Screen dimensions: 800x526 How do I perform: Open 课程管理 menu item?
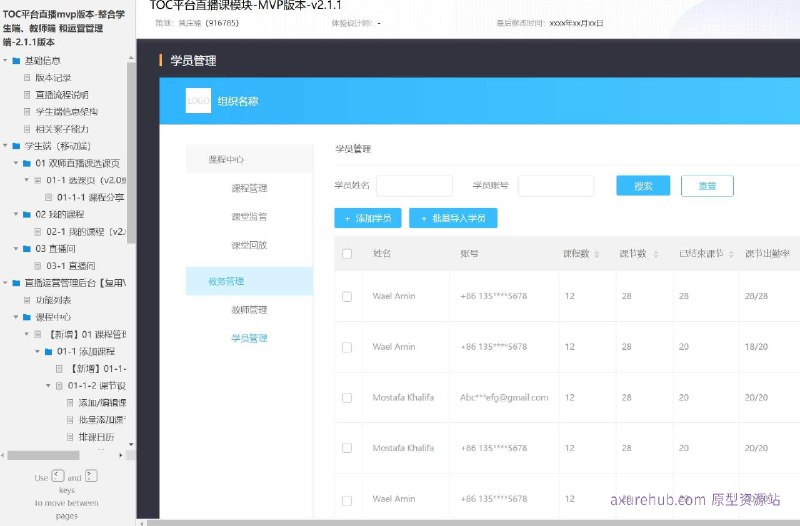249,188
